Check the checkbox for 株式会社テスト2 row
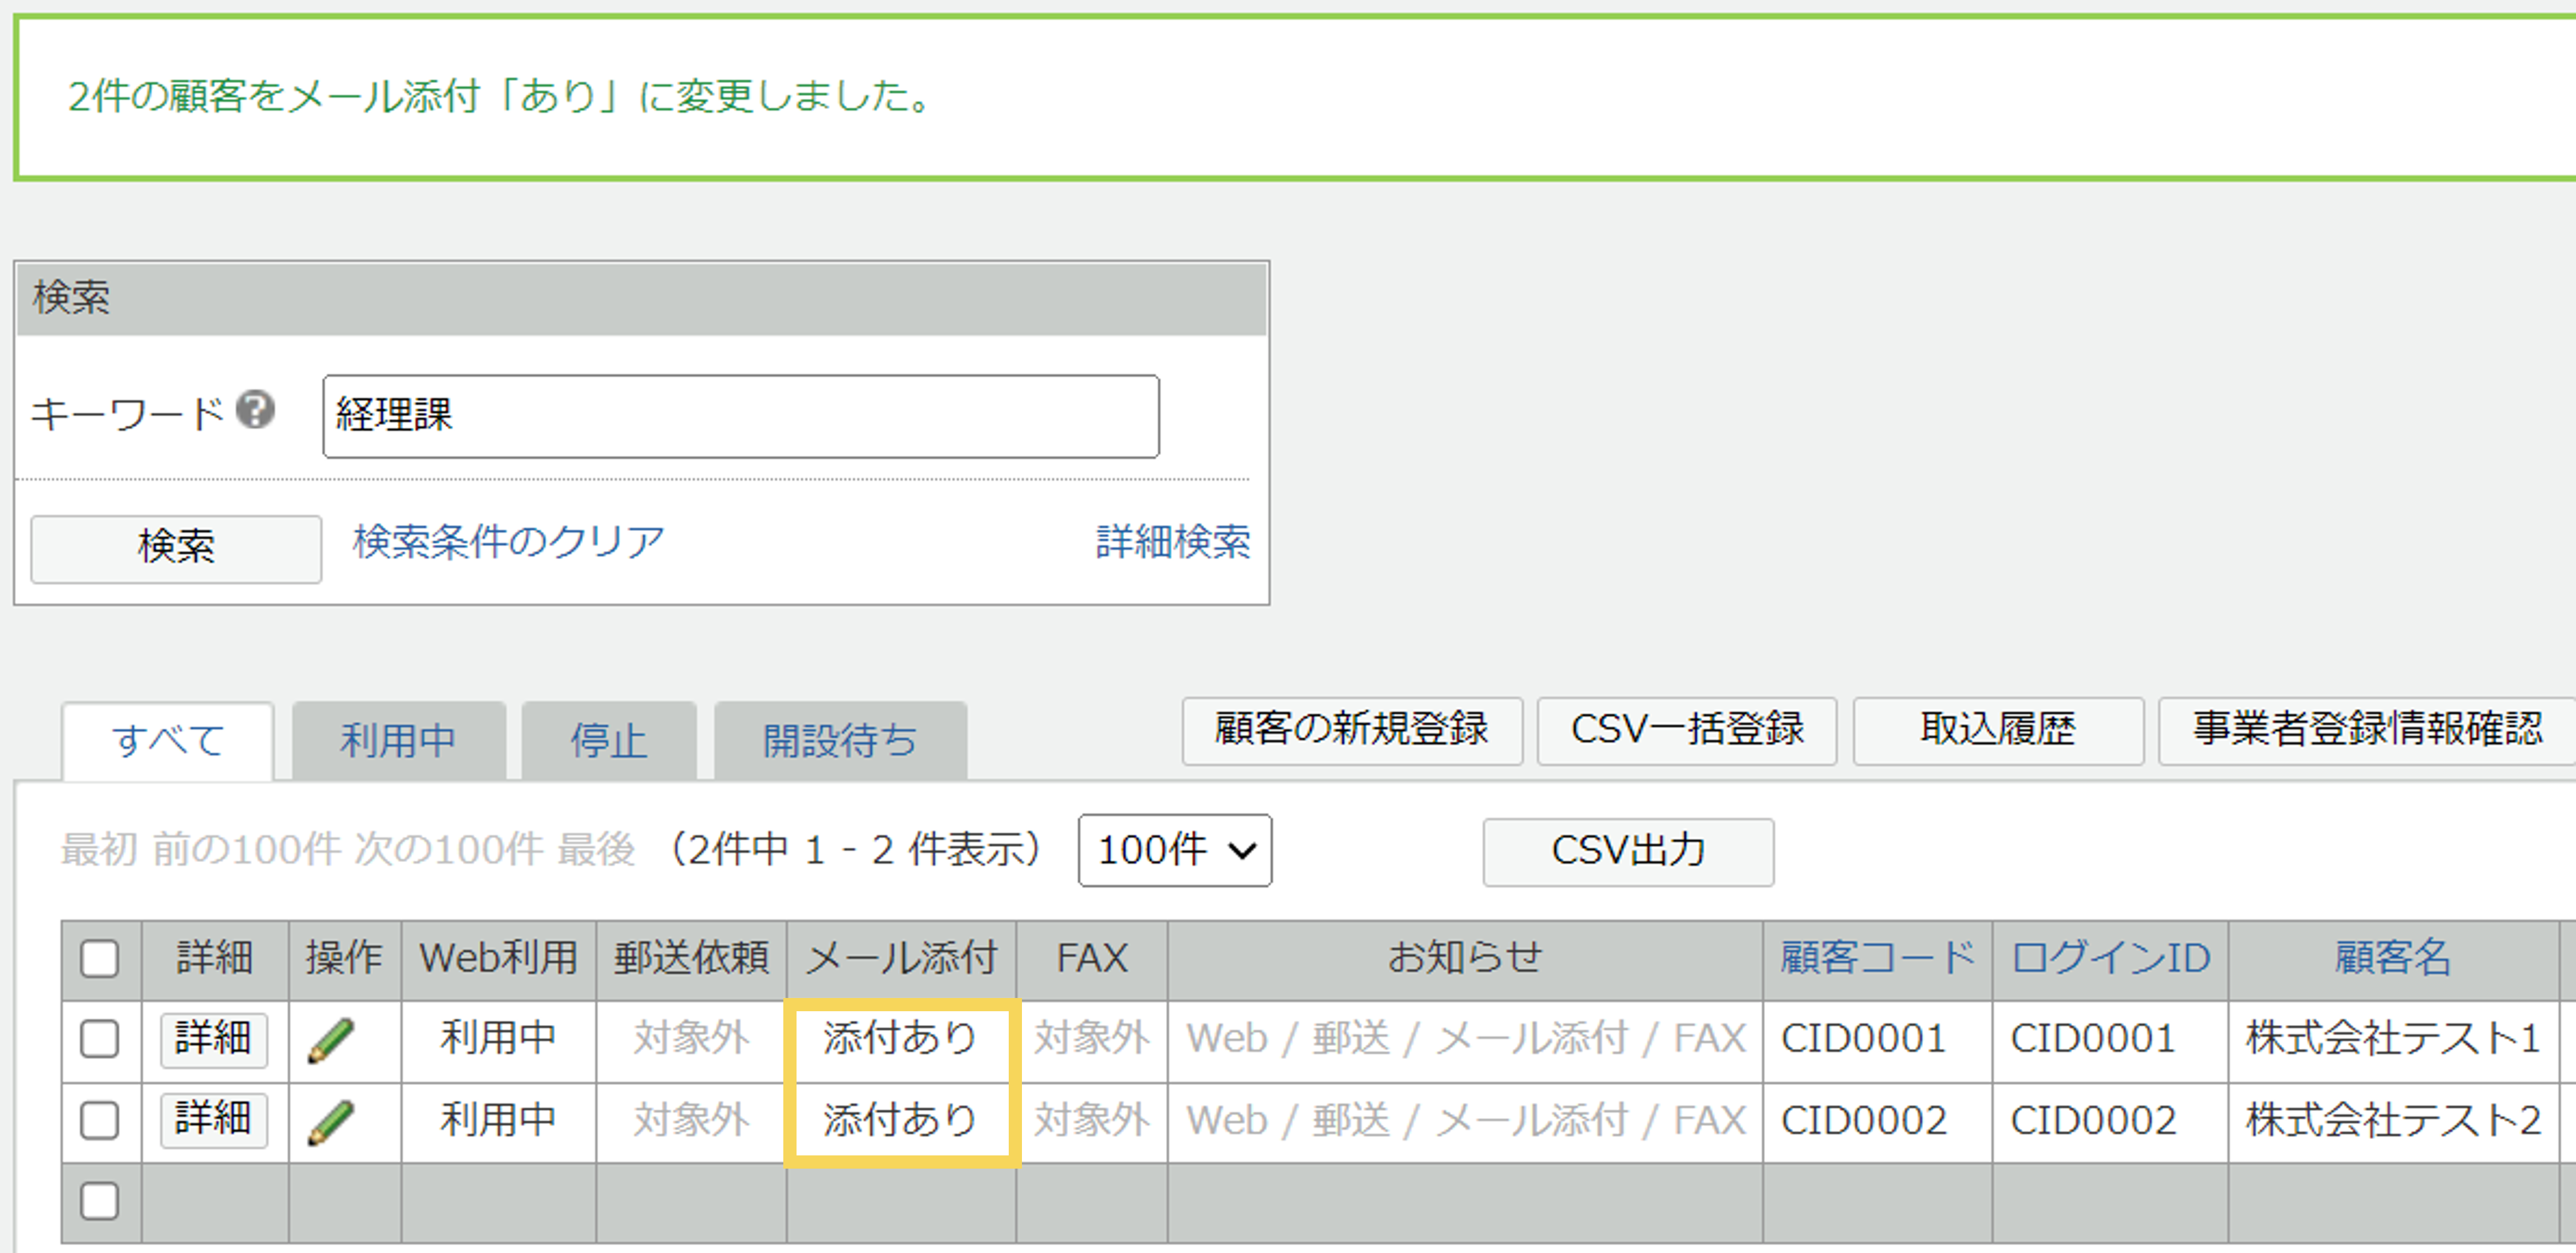Image resolution: width=2576 pixels, height=1253 pixels. click(x=100, y=1120)
